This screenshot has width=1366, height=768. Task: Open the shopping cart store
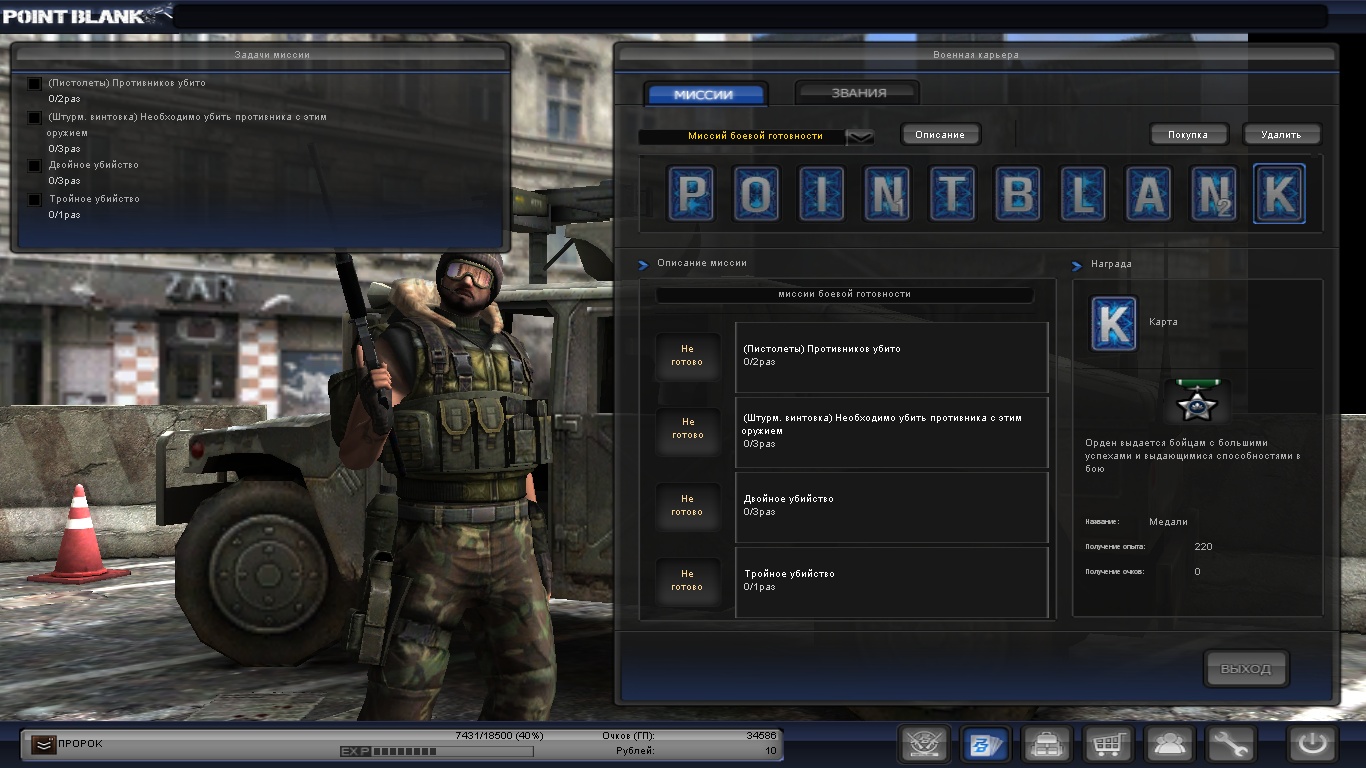1108,744
